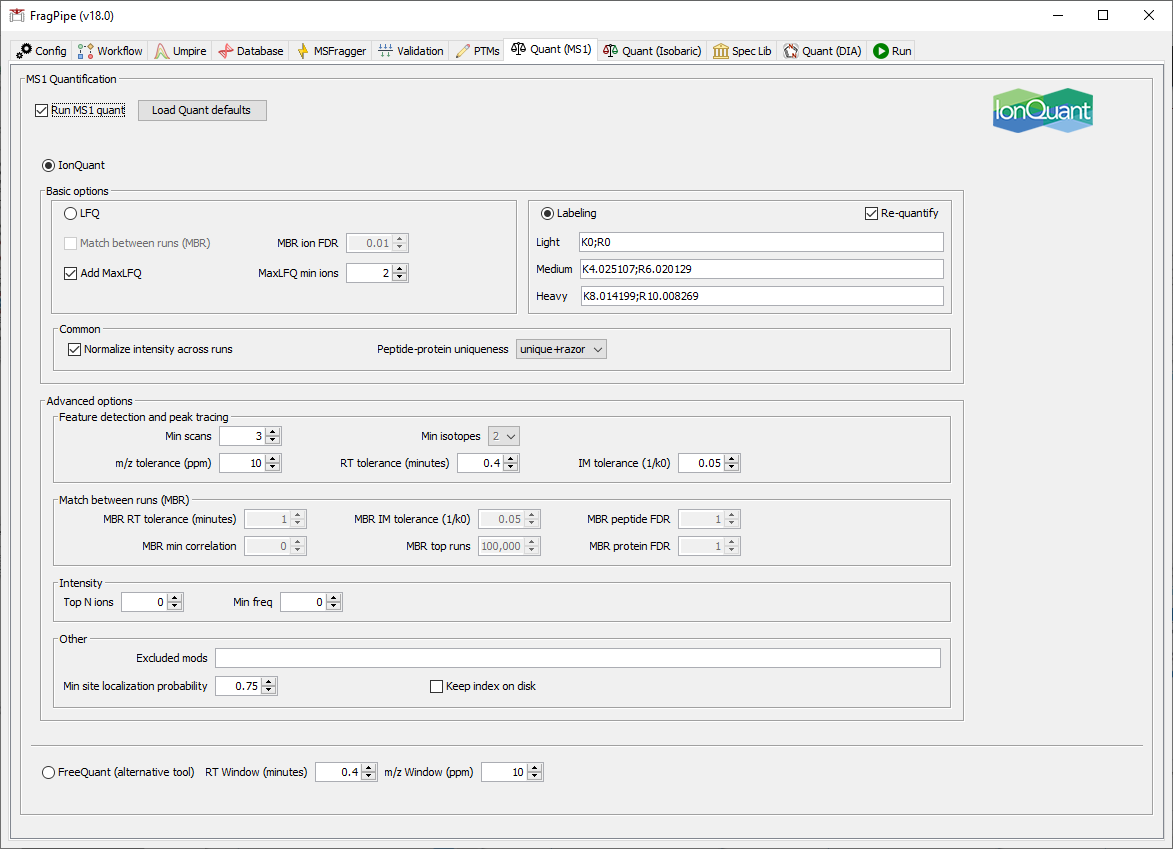Click the Top N ions value field
Viewport: 1173px width, 849px height.
(x=144, y=602)
